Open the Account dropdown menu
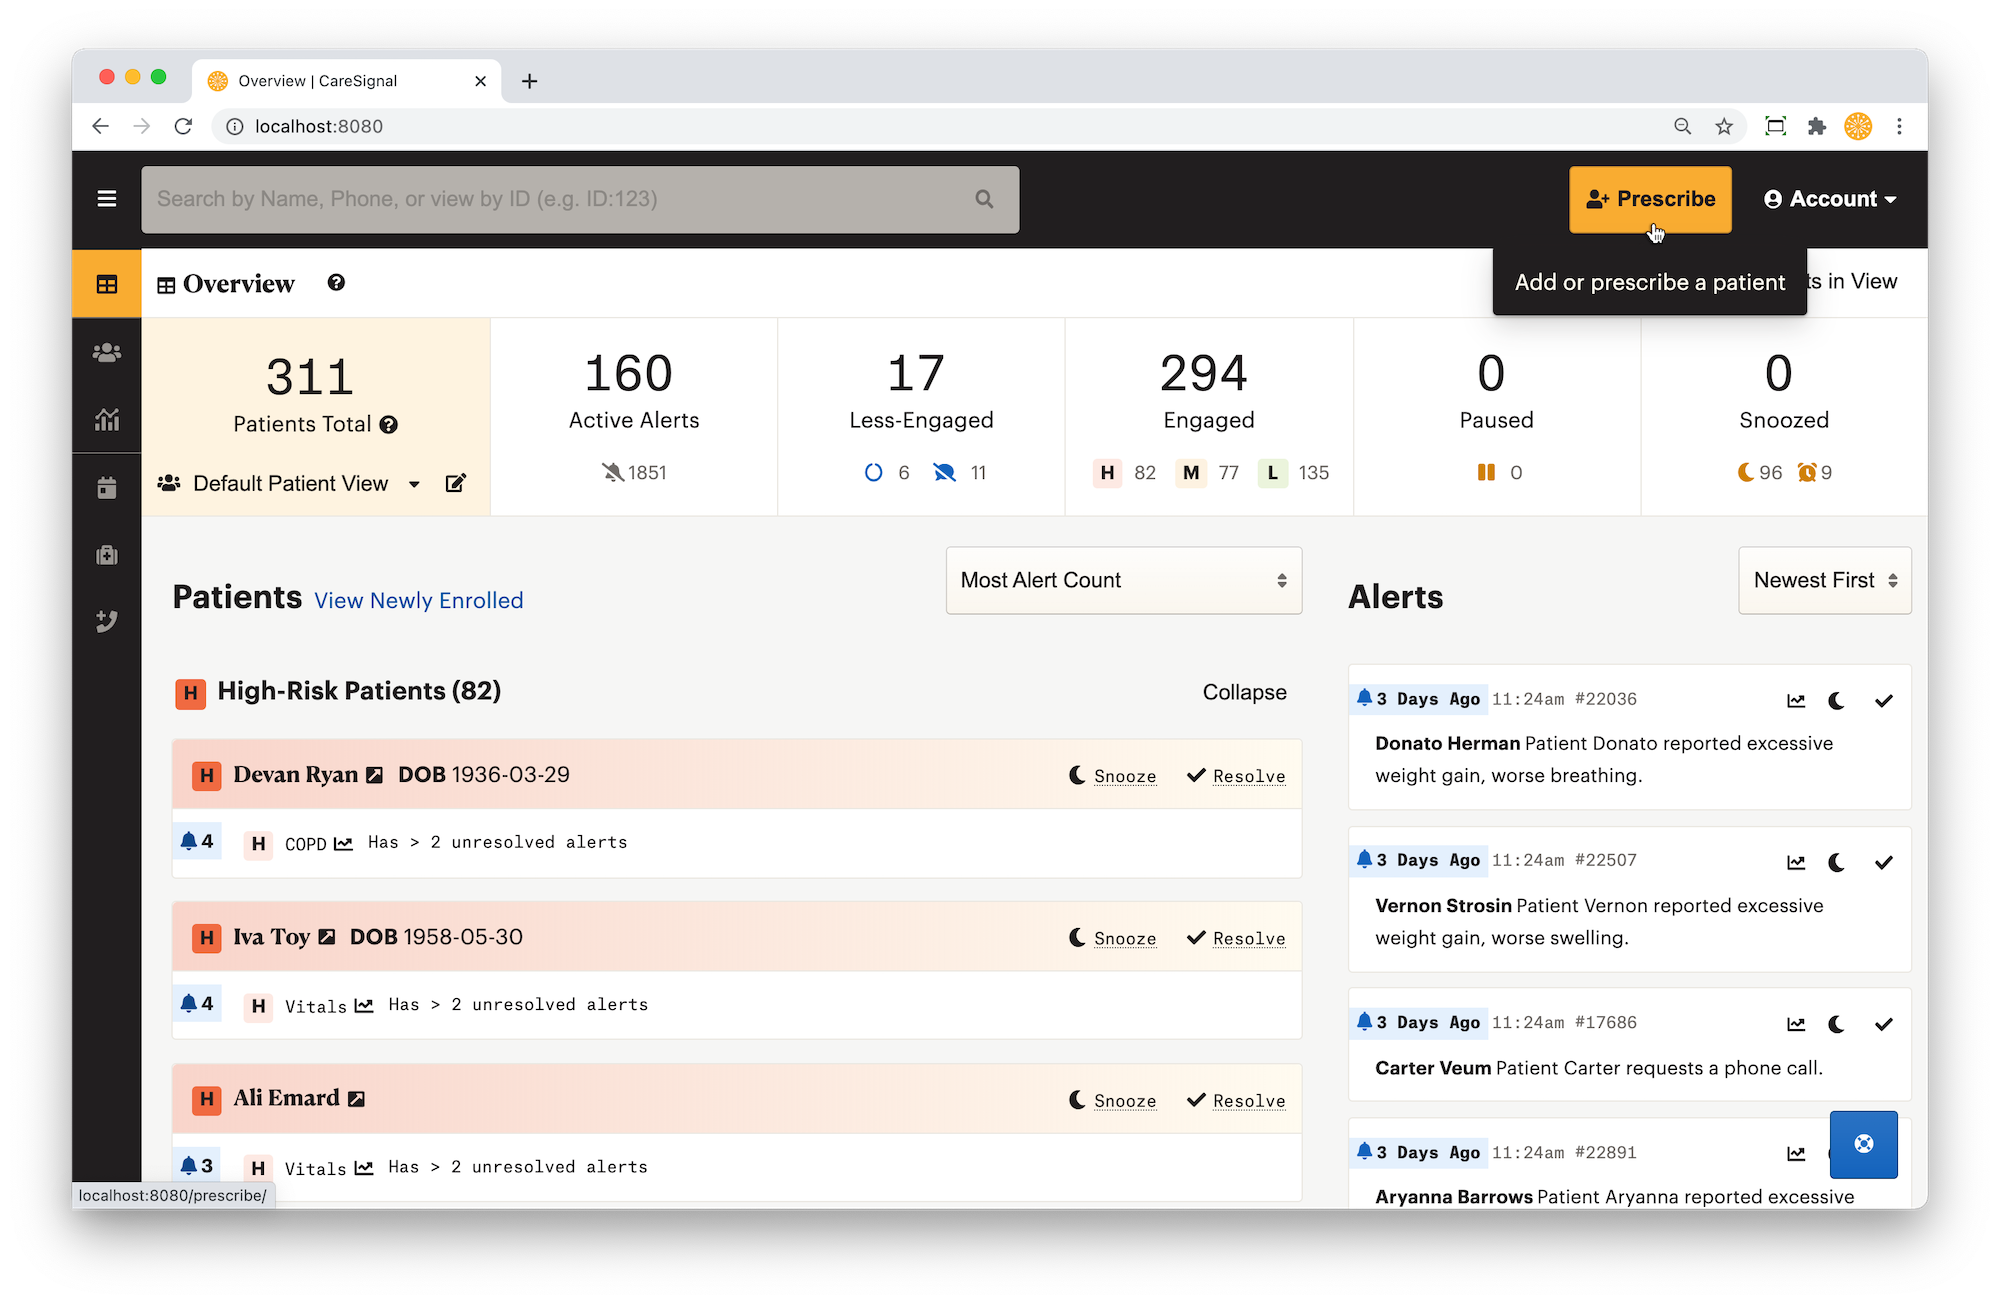Screen dimensions: 2000x1304 coord(1830,199)
